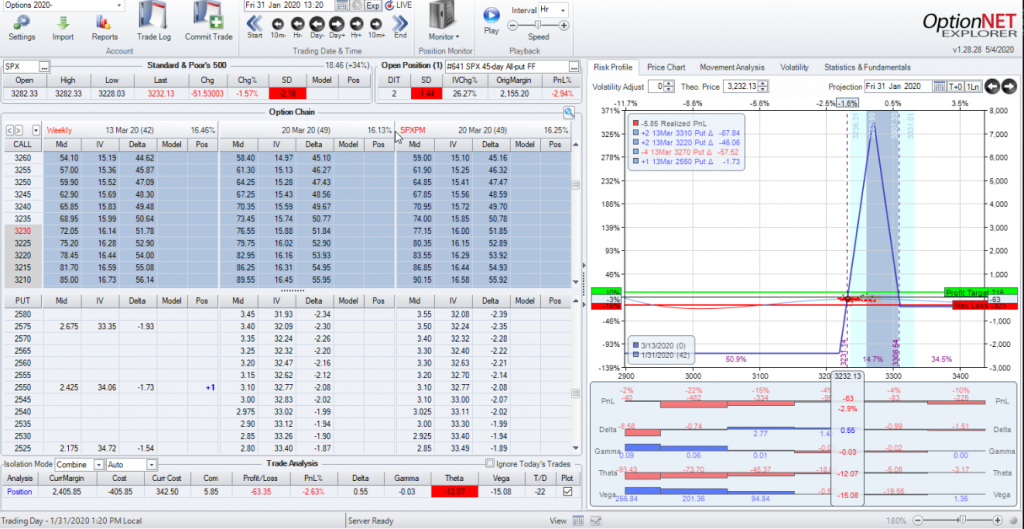Screen dimensions: 1024x529
Task: Toggle 13Mar 2550 Put legend marker
Action: (x=635, y=161)
